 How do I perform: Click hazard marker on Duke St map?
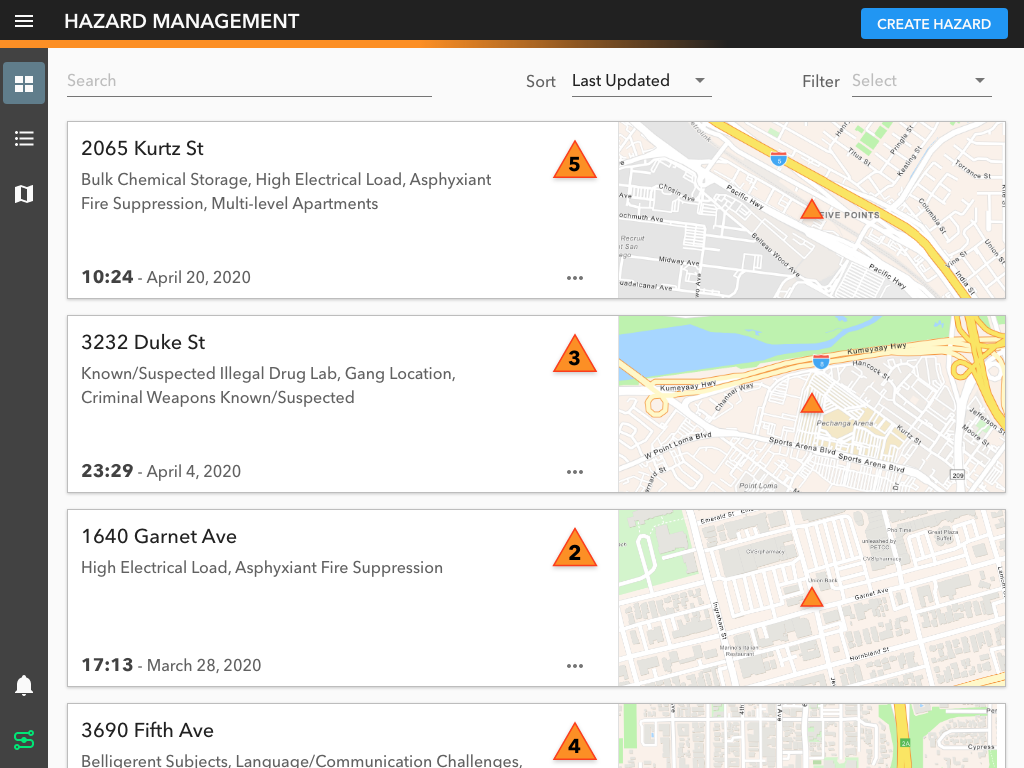click(812, 403)
